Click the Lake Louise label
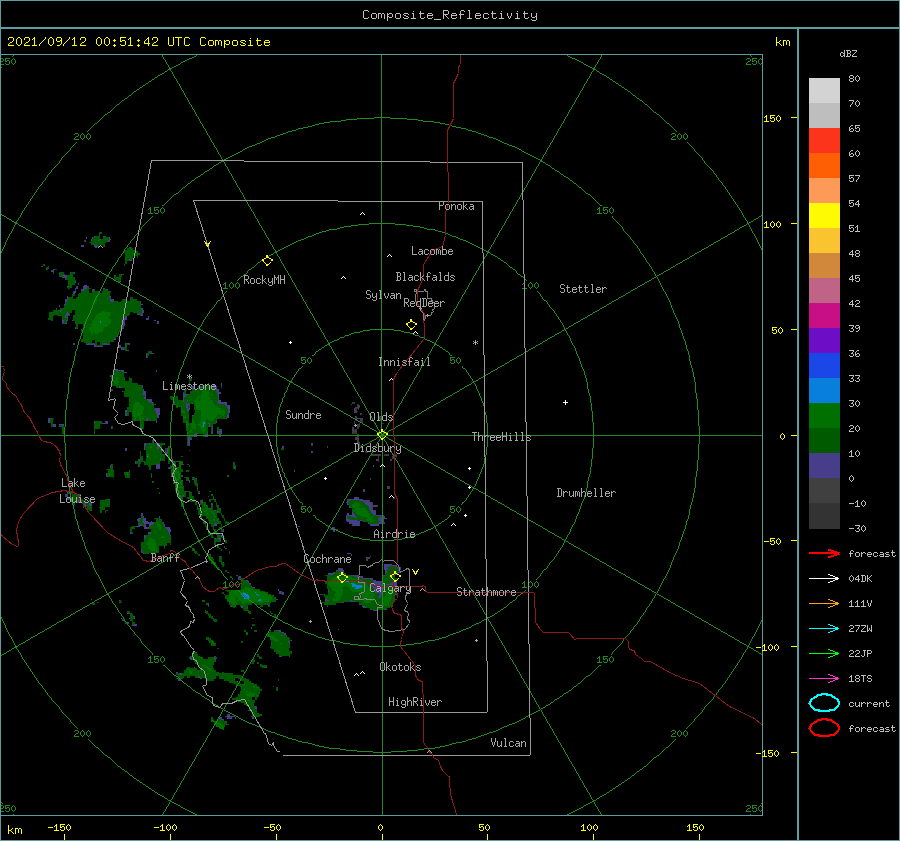 [77, 491]
